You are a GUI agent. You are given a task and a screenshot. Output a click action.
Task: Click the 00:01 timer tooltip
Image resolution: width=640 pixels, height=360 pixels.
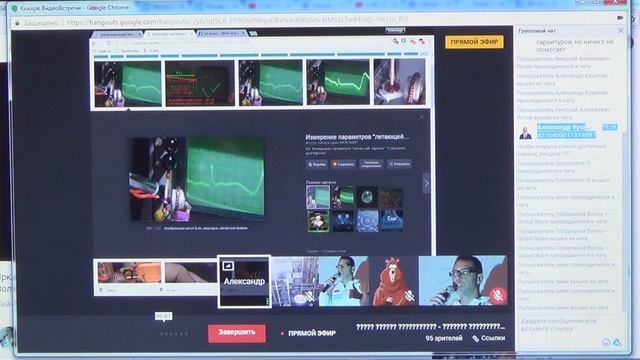163,316
